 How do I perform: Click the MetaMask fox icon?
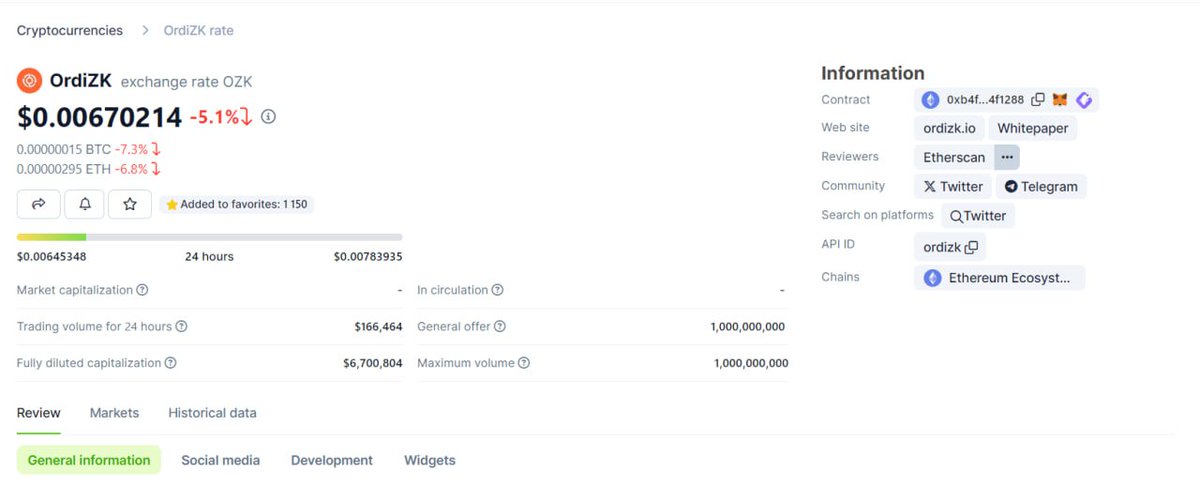(1060, 100)
